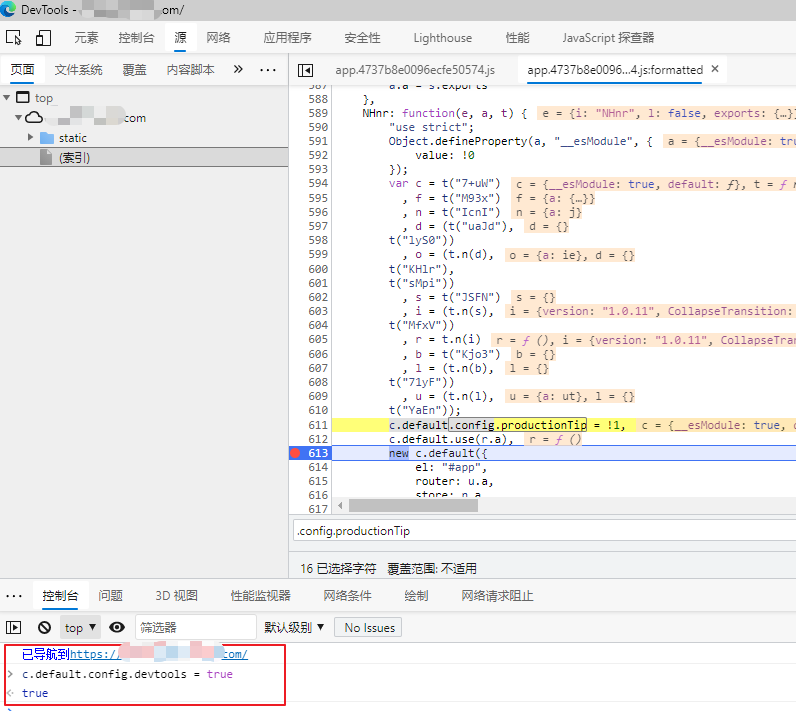This screenshot has width=796, height=711.
Task: Set a breakpoint on line 589
Action: (318, 113)
